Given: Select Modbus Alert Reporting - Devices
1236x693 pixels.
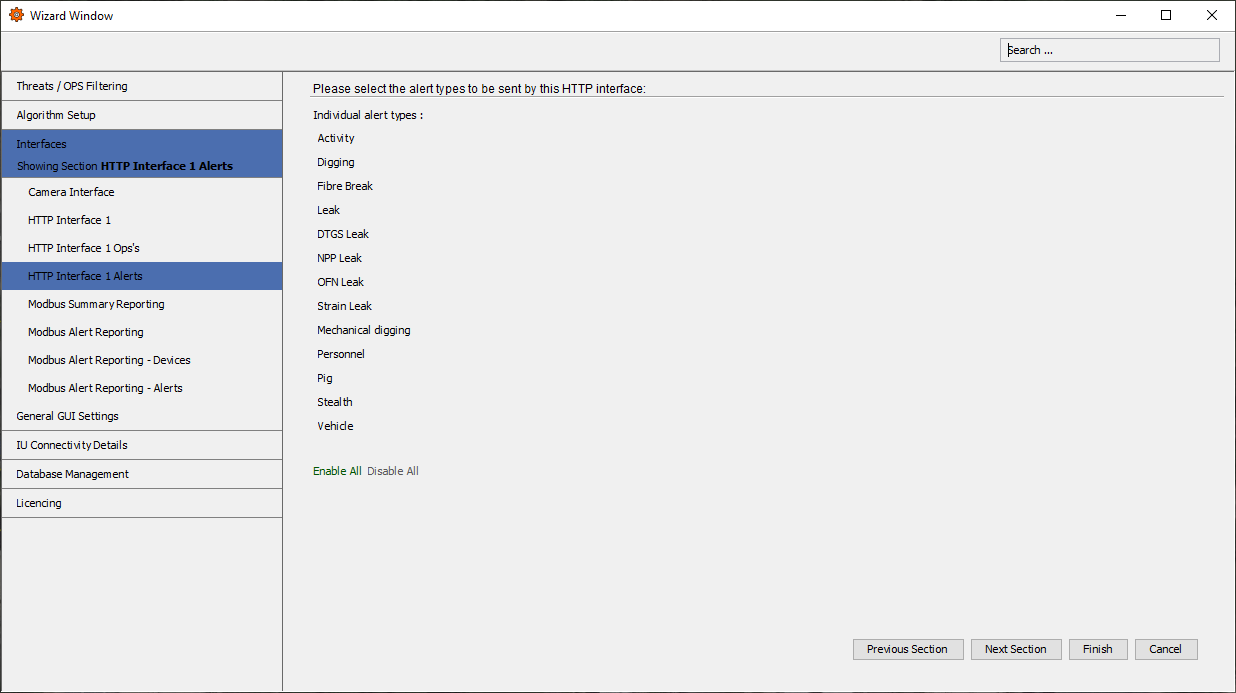Looking at the screenshot, I should coord(109,359).
